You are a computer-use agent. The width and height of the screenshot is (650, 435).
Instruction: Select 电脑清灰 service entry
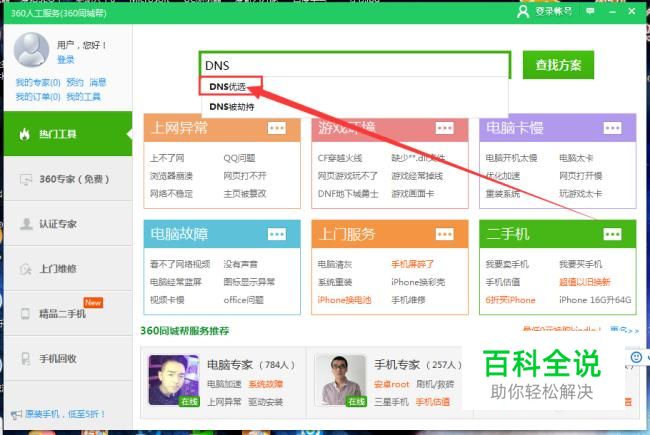click(x=335, y=264)
